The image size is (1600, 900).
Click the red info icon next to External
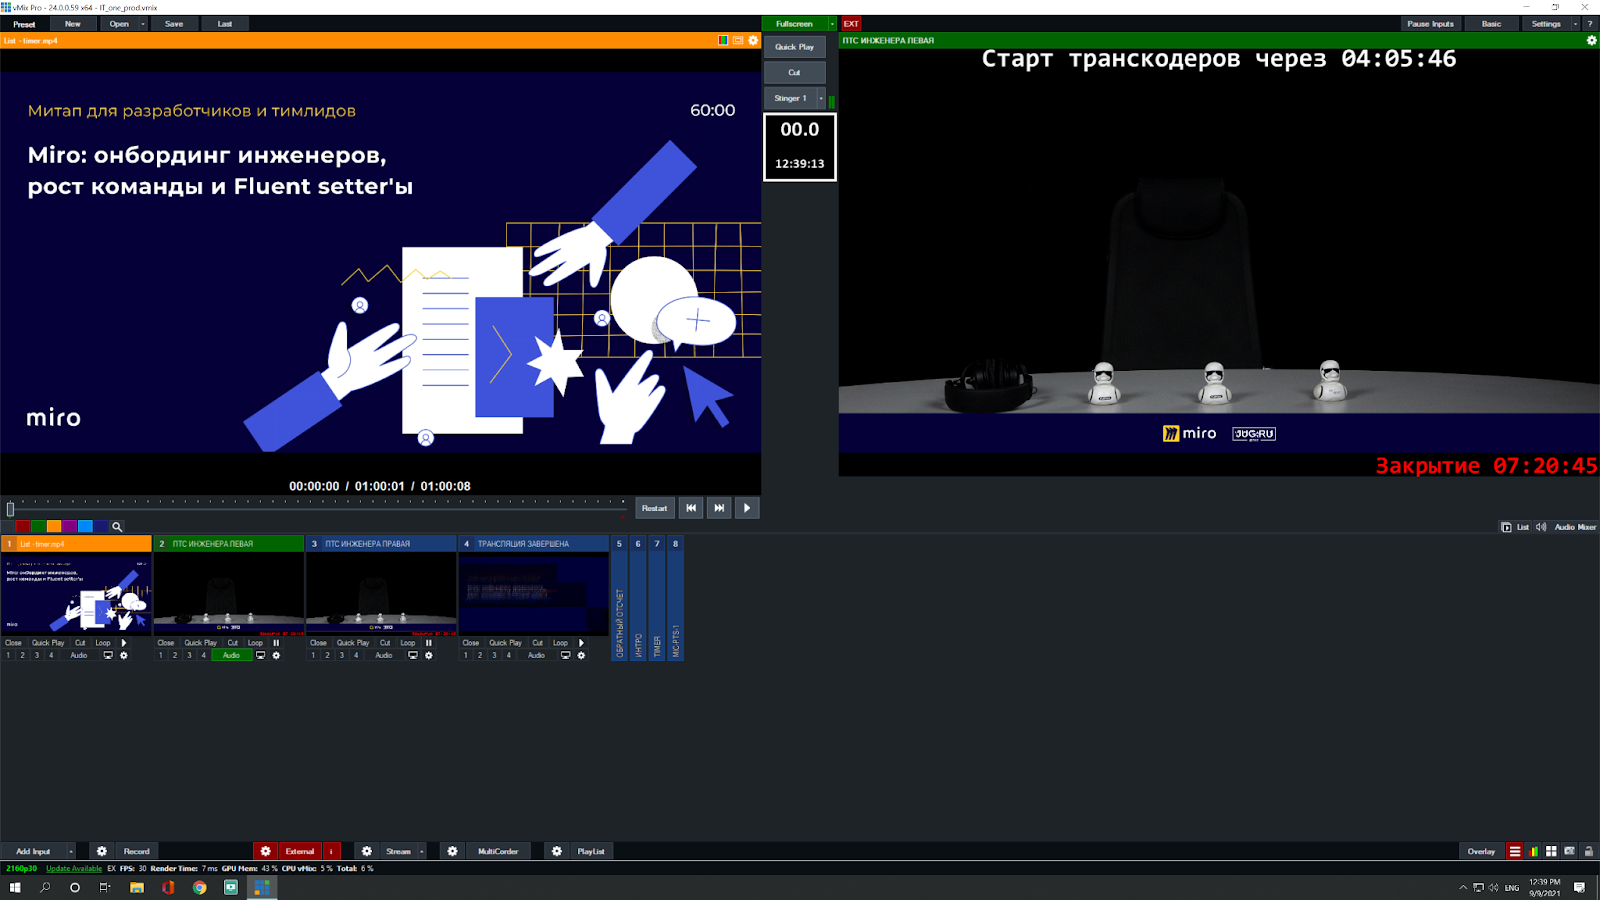[331, 851]
